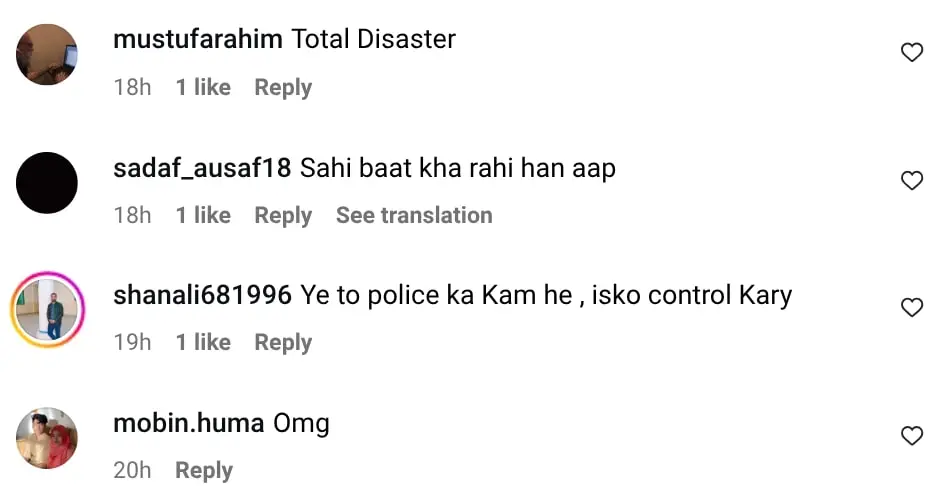Screen dimensions: 945x486
Task: Tap heart icon on sadaf_ausaf18's comment
Action: pos(912,181)
